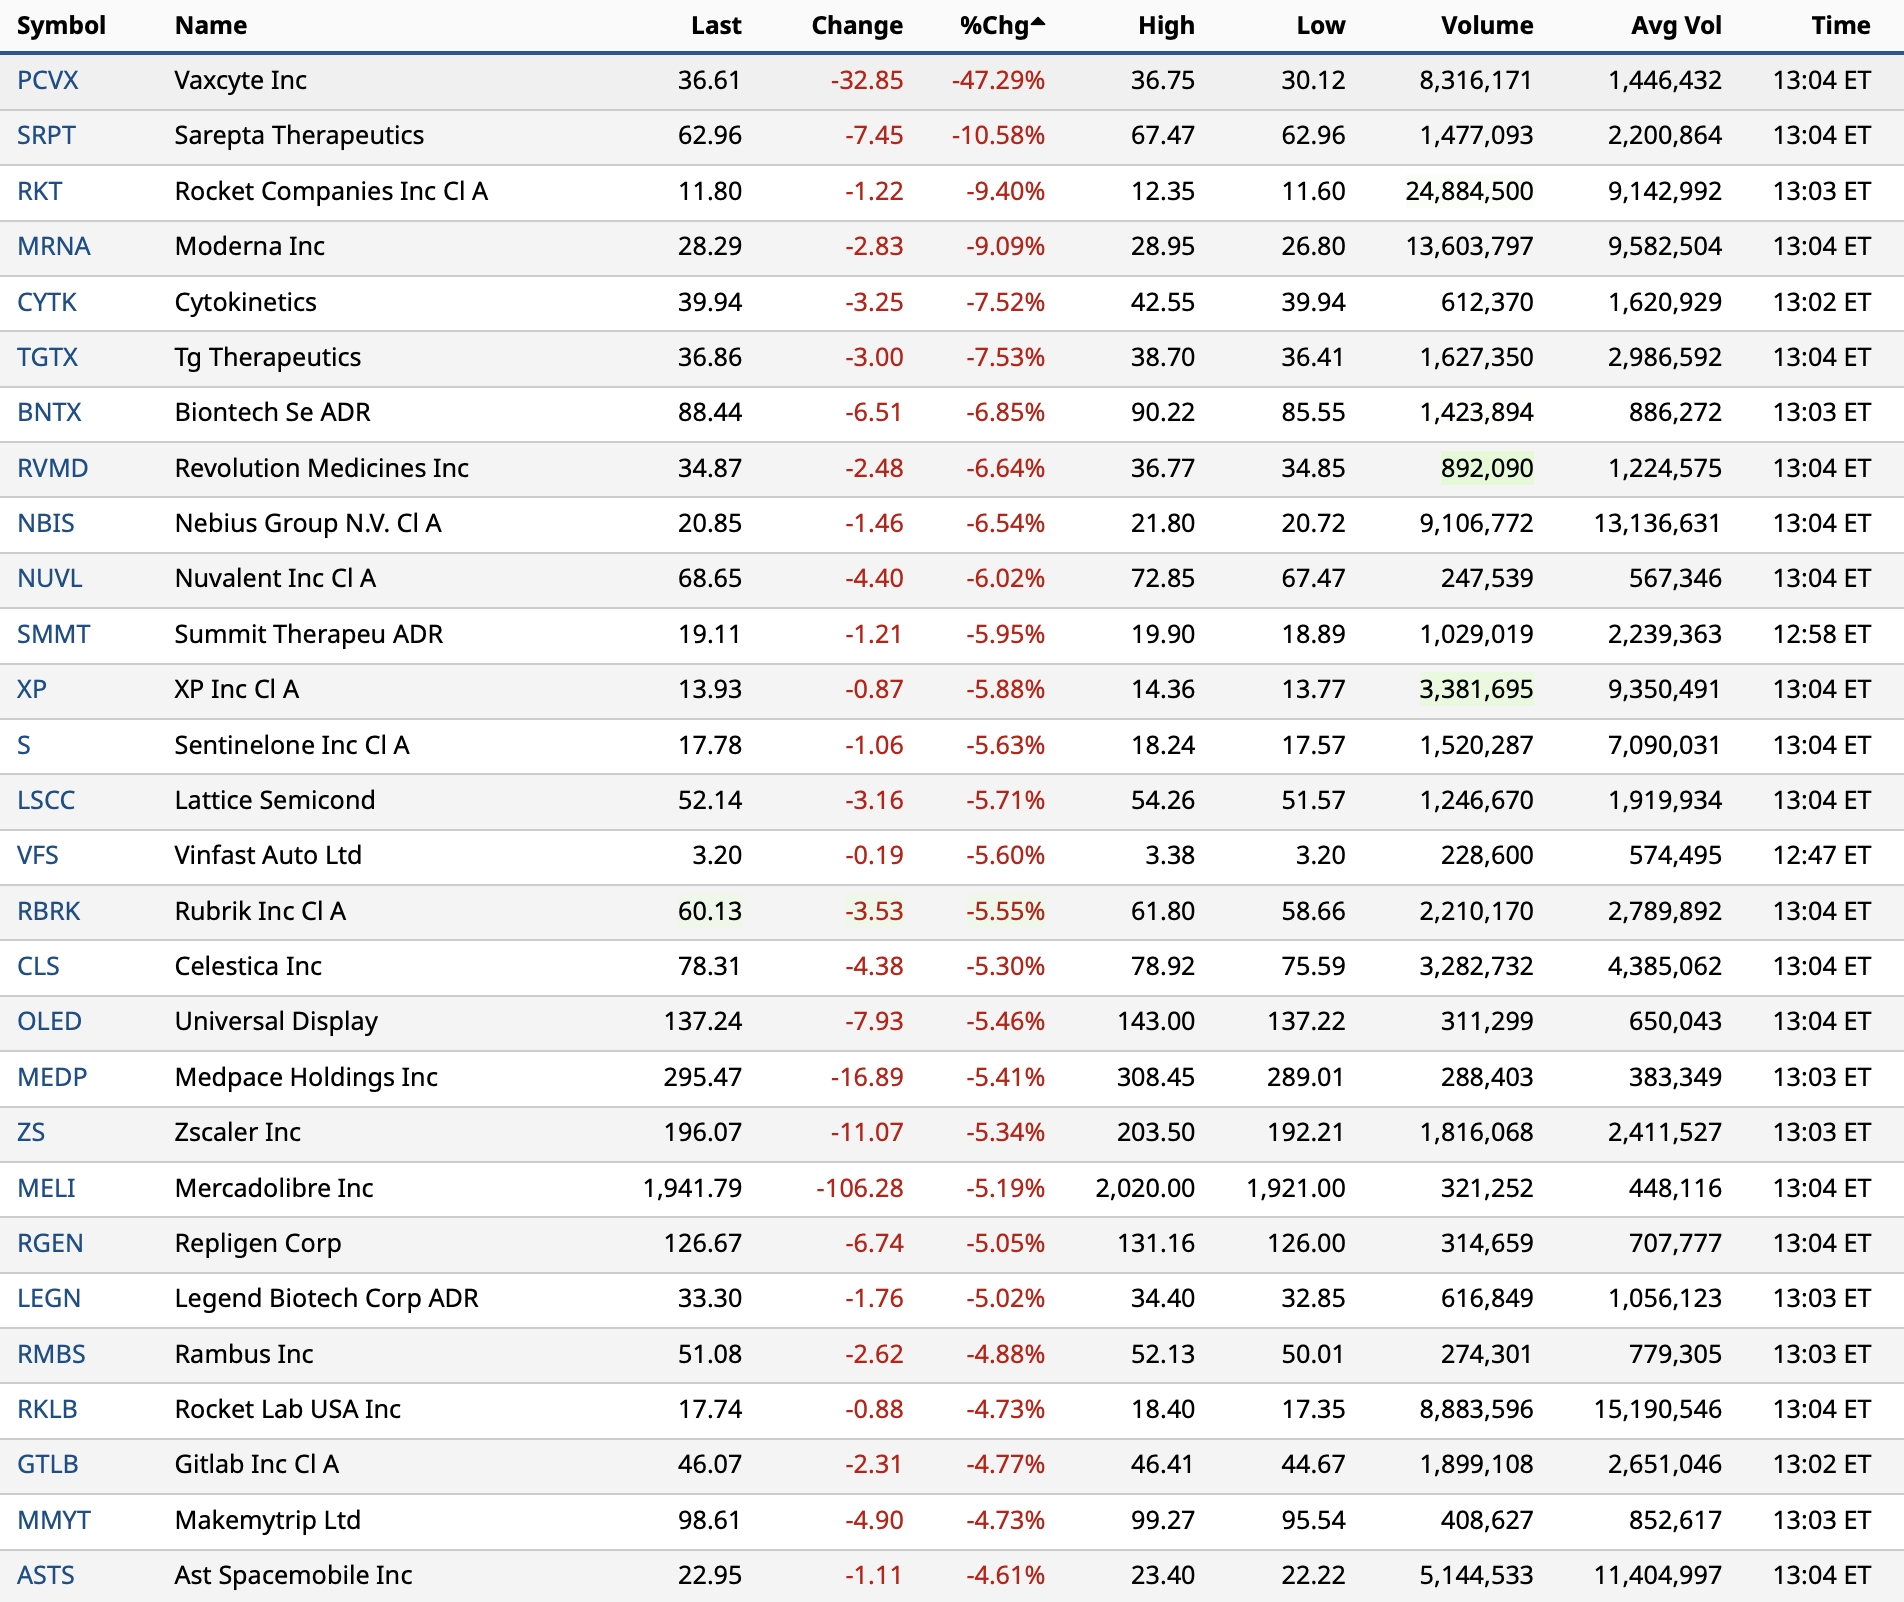Select the Time column header
Image resolution: width=1904 pixels, height=1602 pixels.
coord(1839,26)
